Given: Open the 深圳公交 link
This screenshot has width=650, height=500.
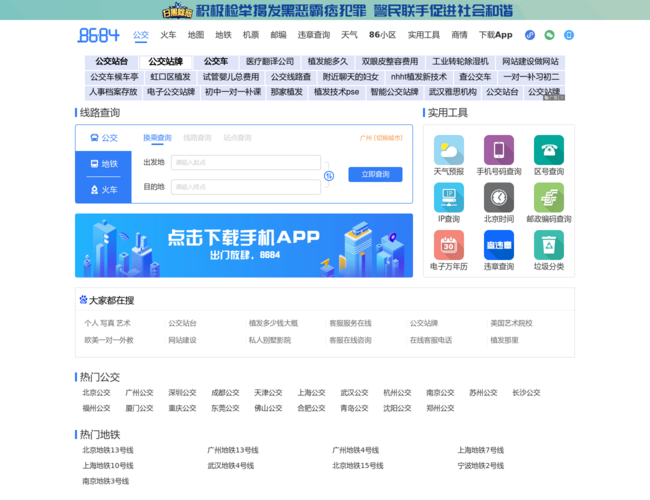Looking at the screenshot, I should tap(182, 393).
